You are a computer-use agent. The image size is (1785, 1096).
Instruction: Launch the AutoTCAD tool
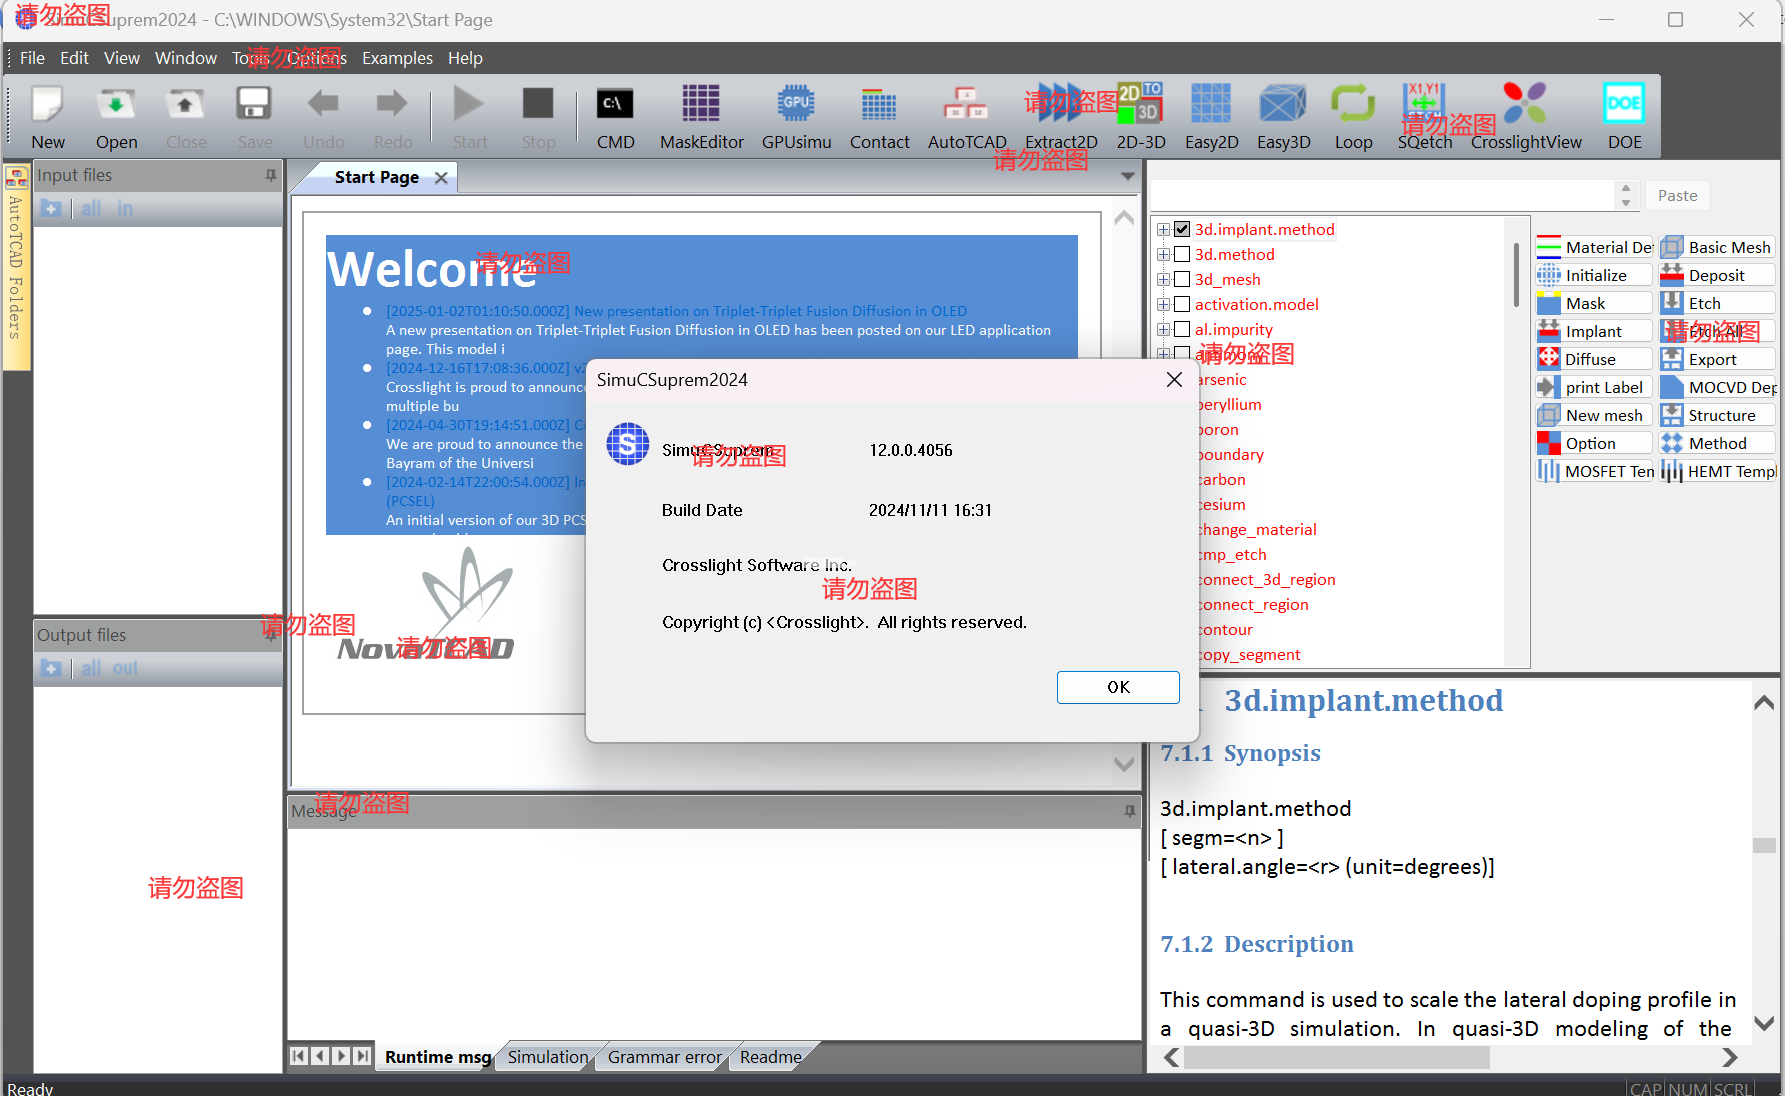click(x=966, y=117)
